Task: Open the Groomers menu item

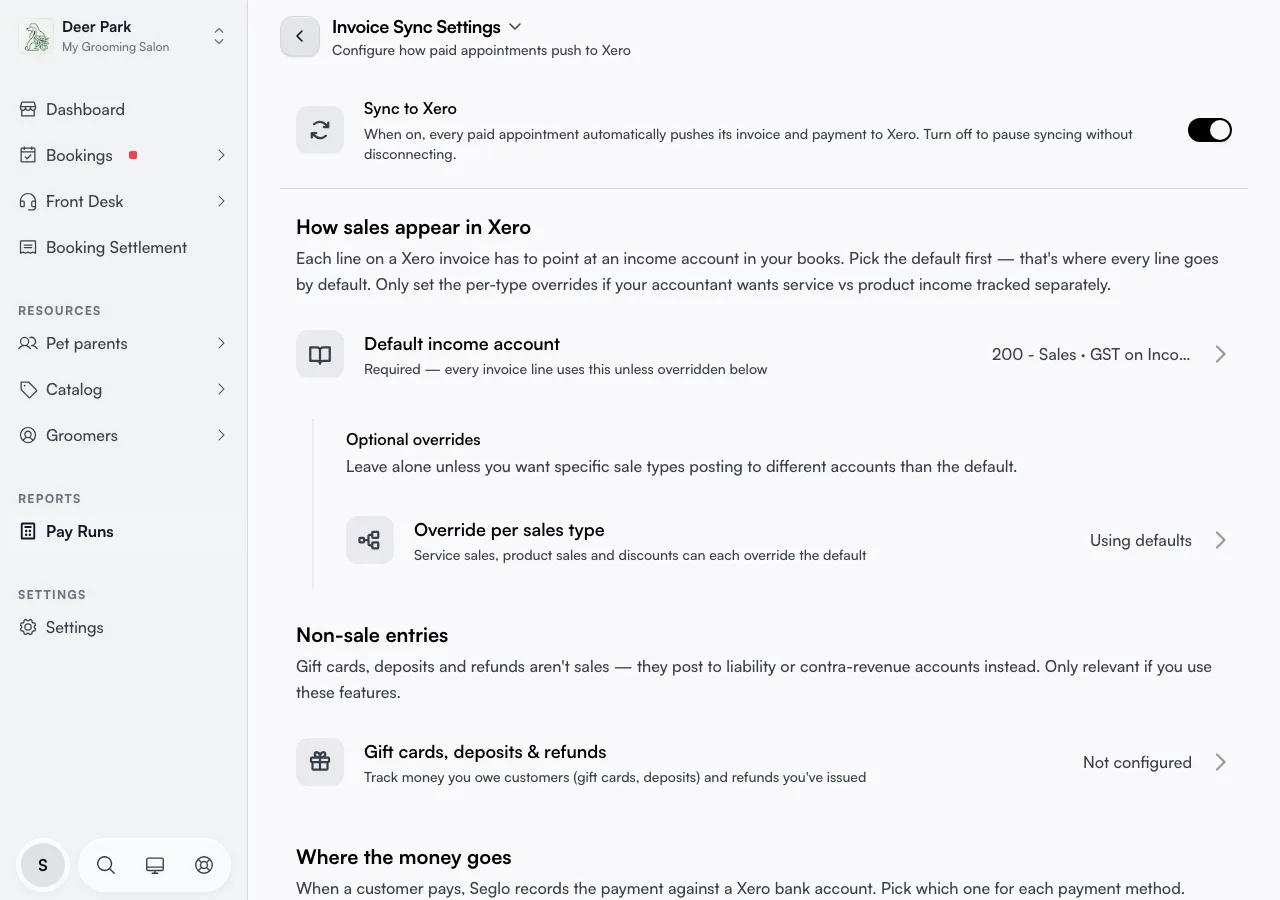Action: (x=123, y=435)
